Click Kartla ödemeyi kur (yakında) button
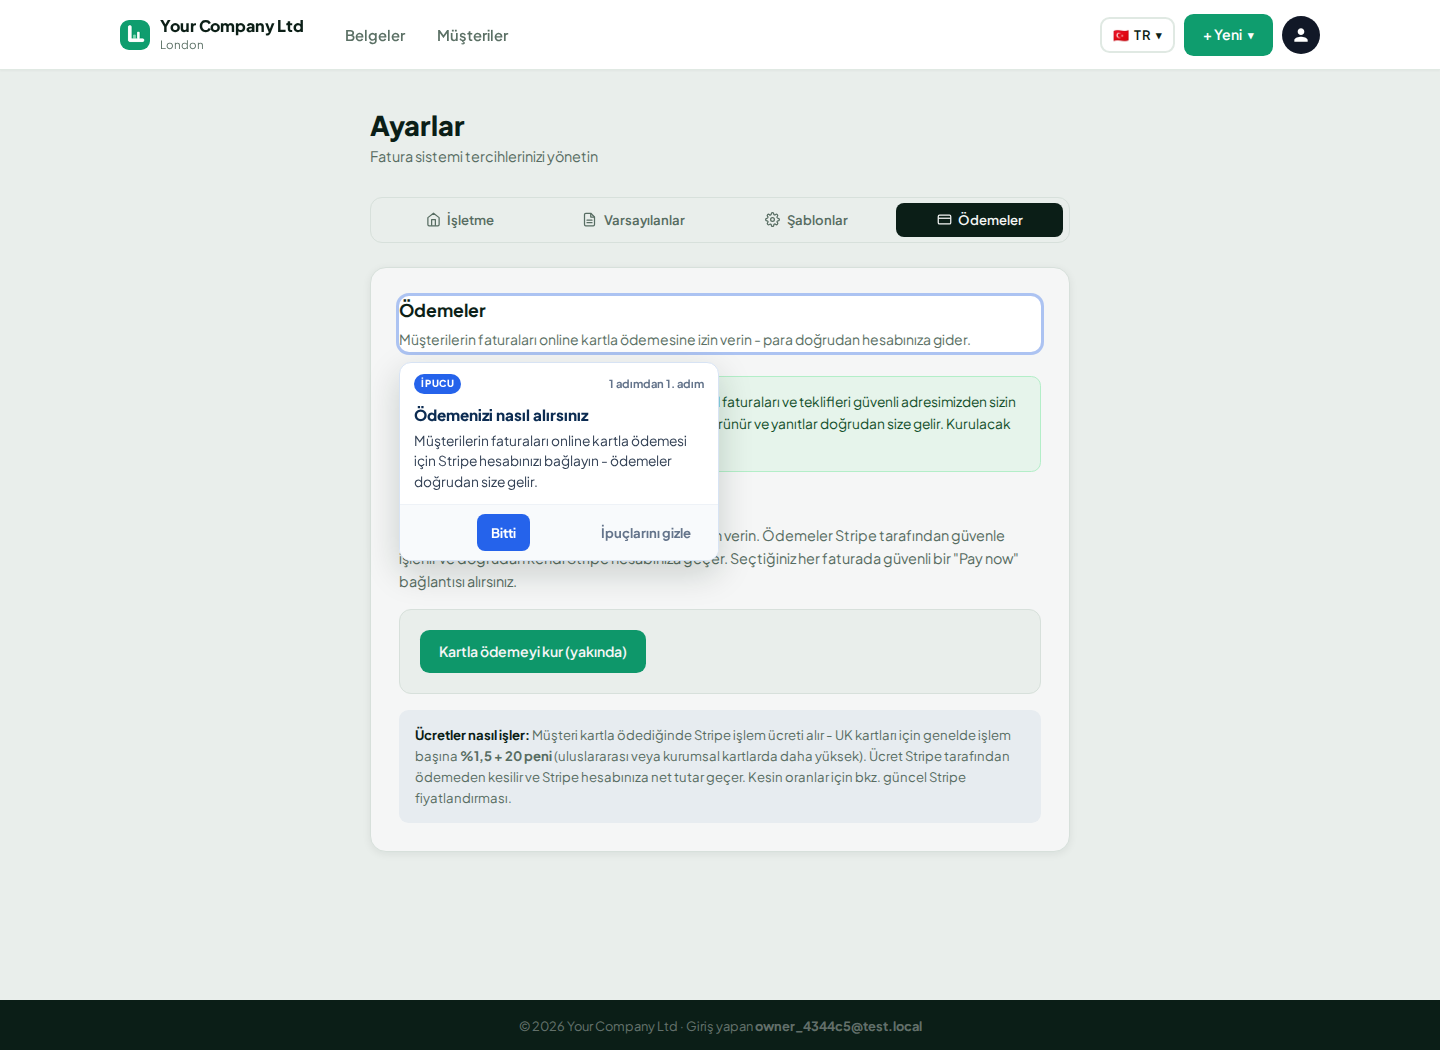Screen dimensions: 1440x1050 (x=533, y=652)
